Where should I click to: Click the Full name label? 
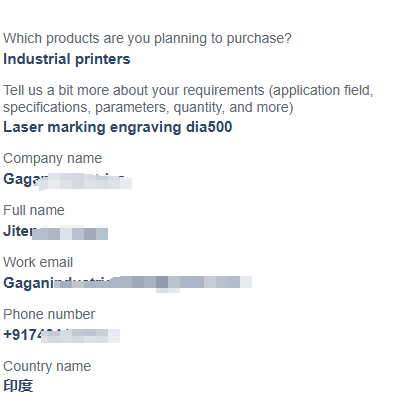coord(34,210)
